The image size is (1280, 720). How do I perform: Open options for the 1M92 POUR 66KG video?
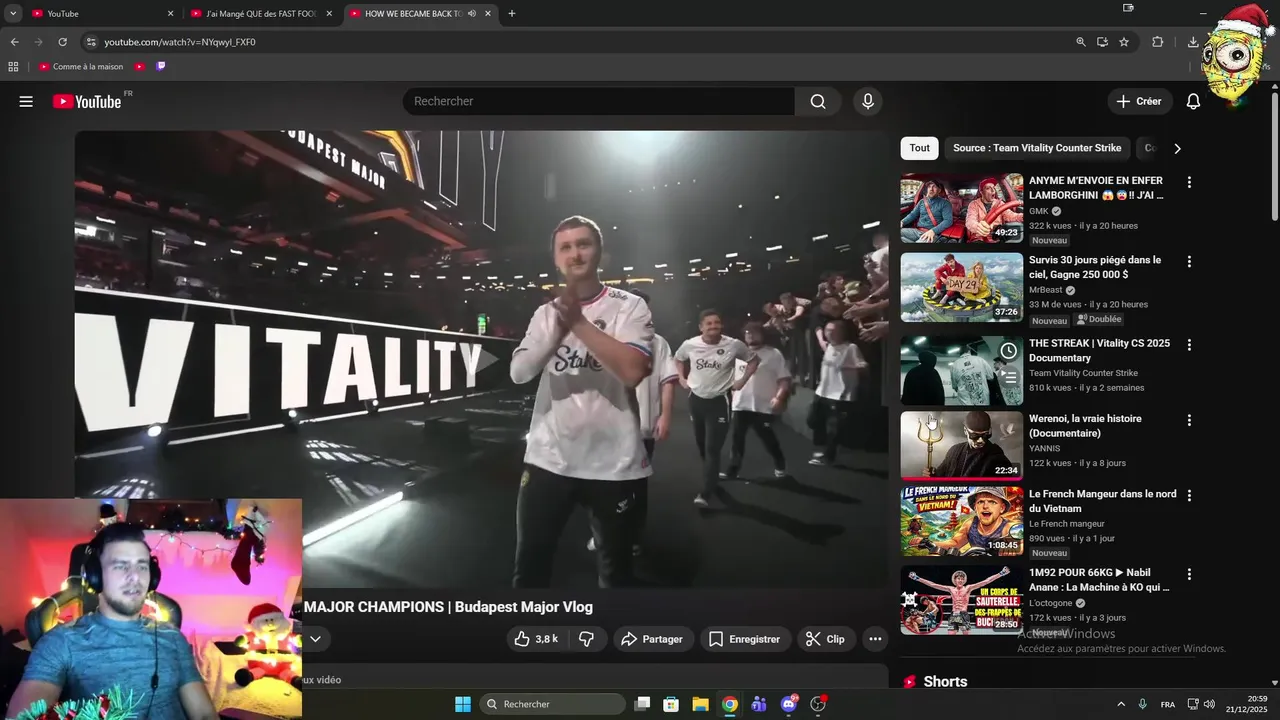1189,574
